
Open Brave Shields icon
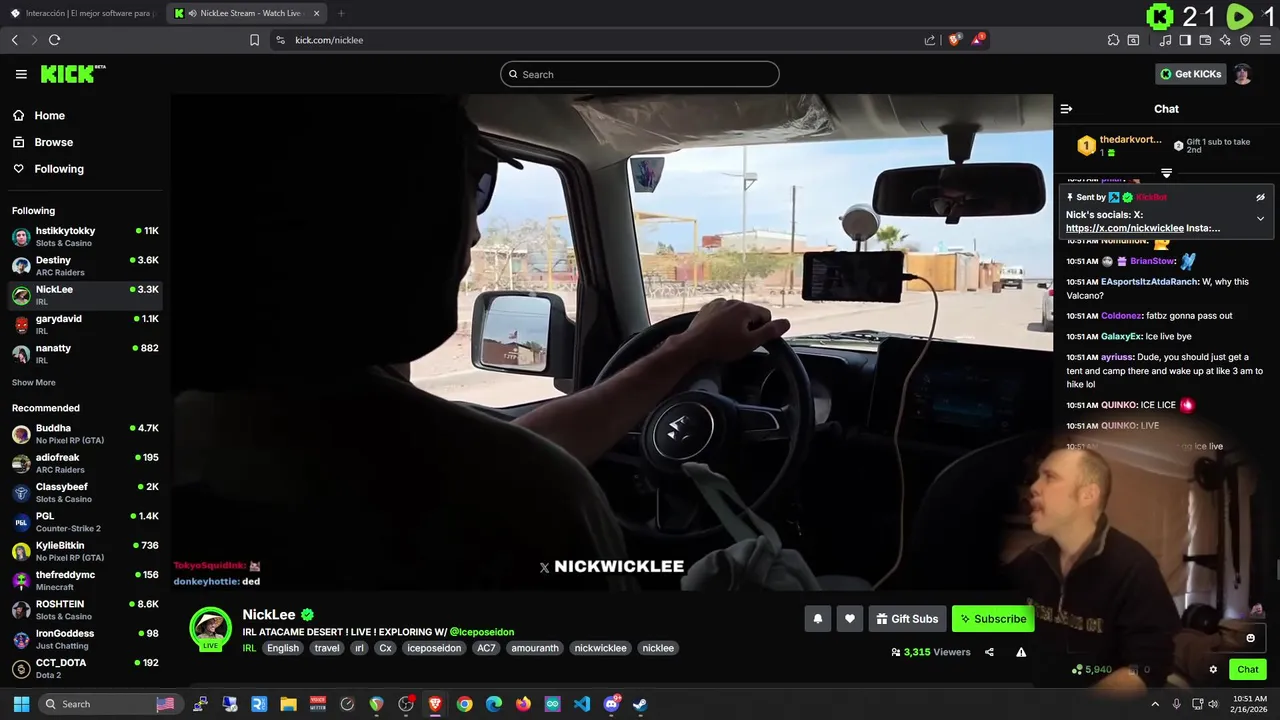tap(954, 40)
